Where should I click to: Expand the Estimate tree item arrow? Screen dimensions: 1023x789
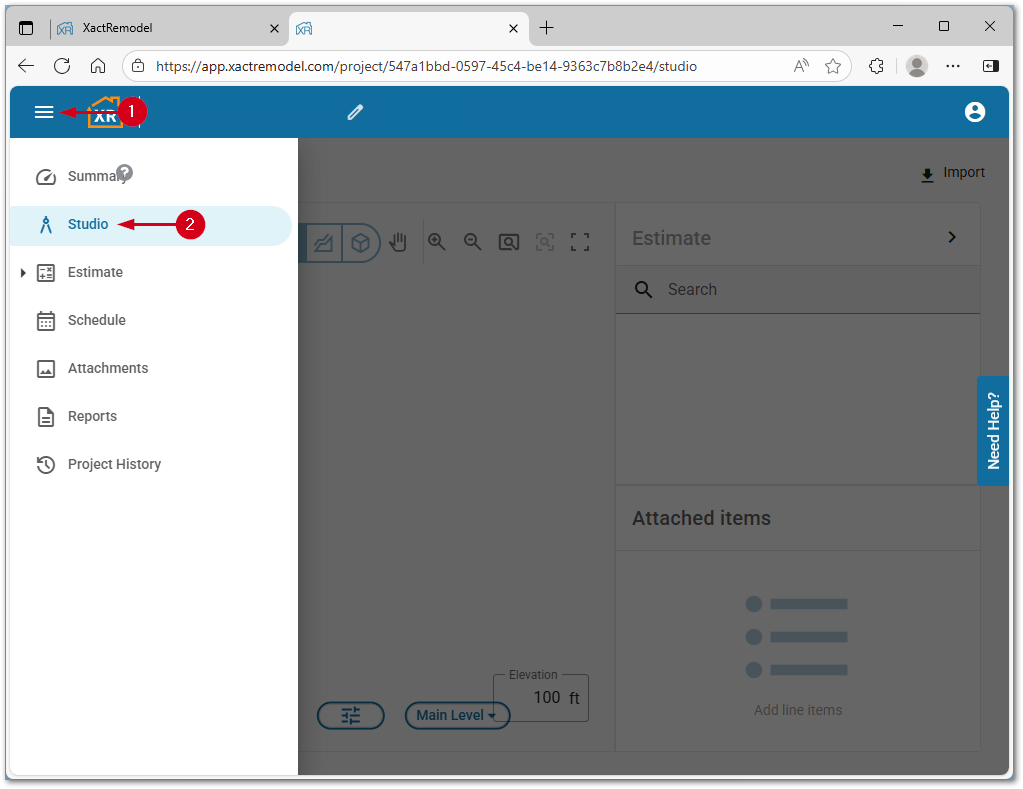[23, 273]
